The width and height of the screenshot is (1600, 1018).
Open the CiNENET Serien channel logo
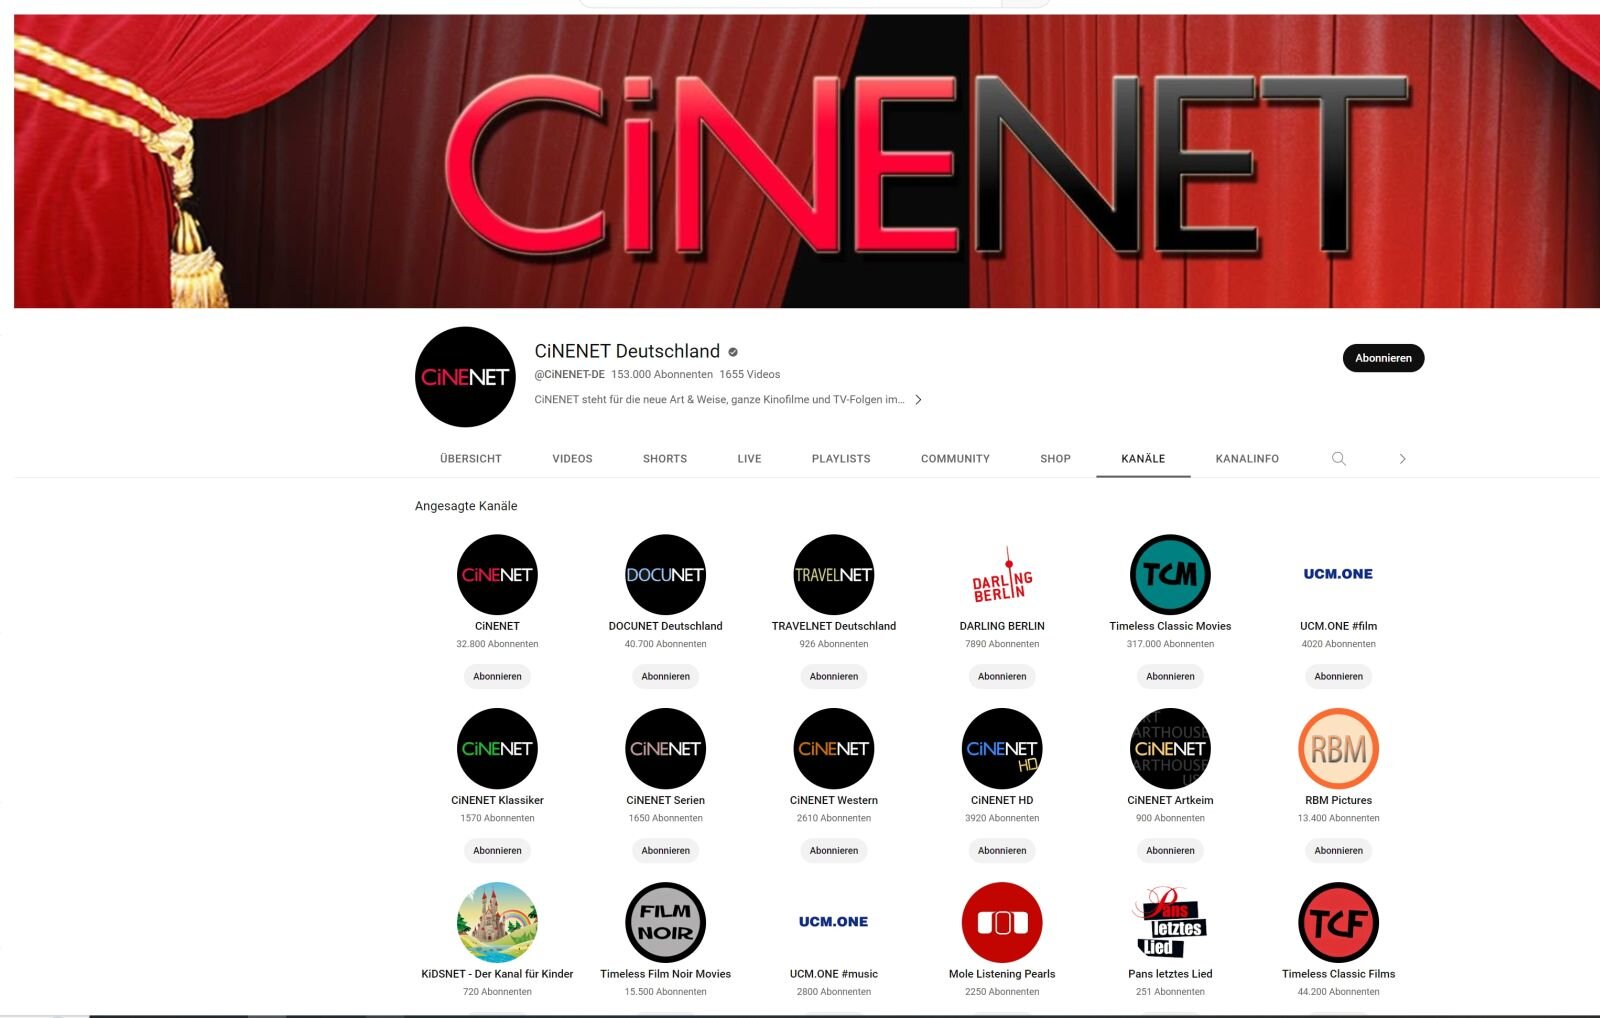click(x=665, y=748)
